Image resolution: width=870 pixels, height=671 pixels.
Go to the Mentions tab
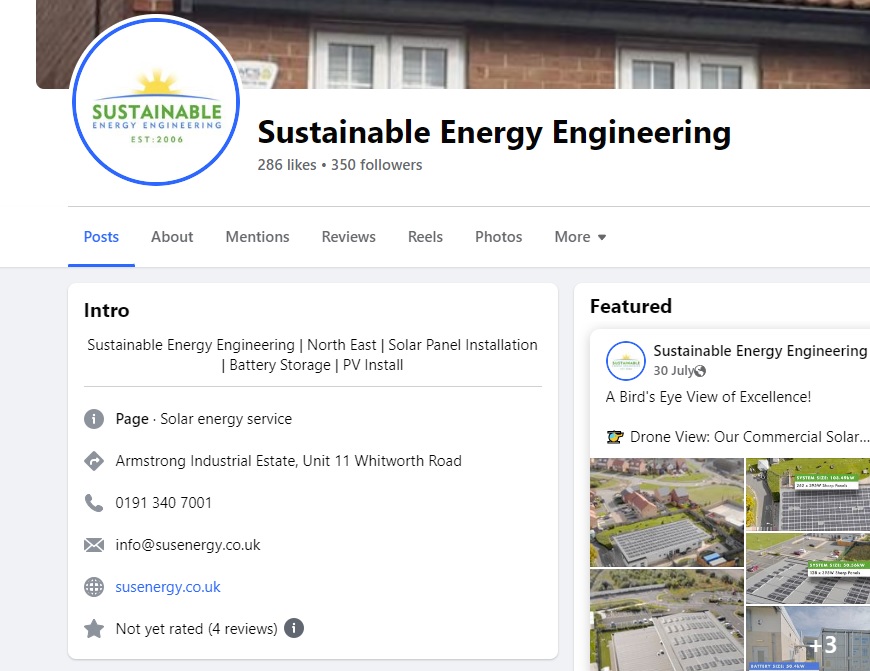tap(257, 237)
